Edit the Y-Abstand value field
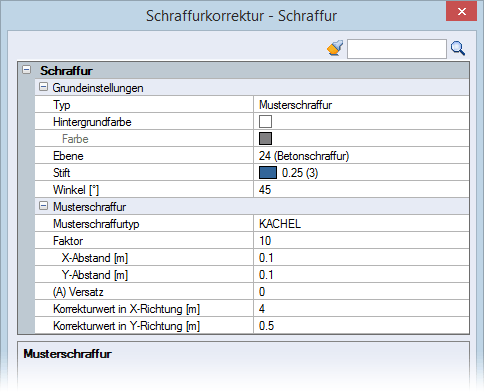 [x=361, y=275]
